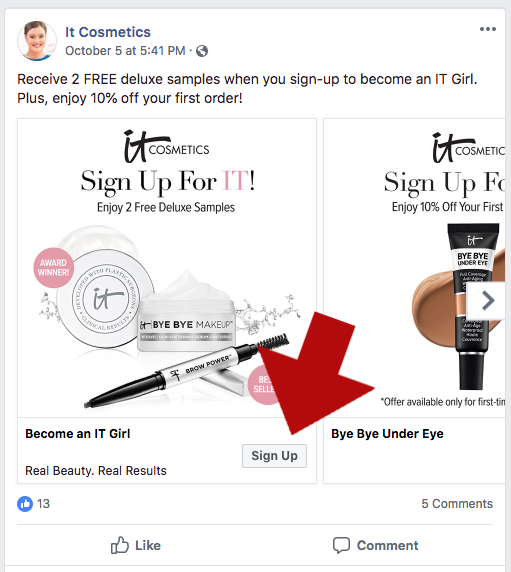
Task: Click the Become an IT Girl headline
Action: pos(78,434)
